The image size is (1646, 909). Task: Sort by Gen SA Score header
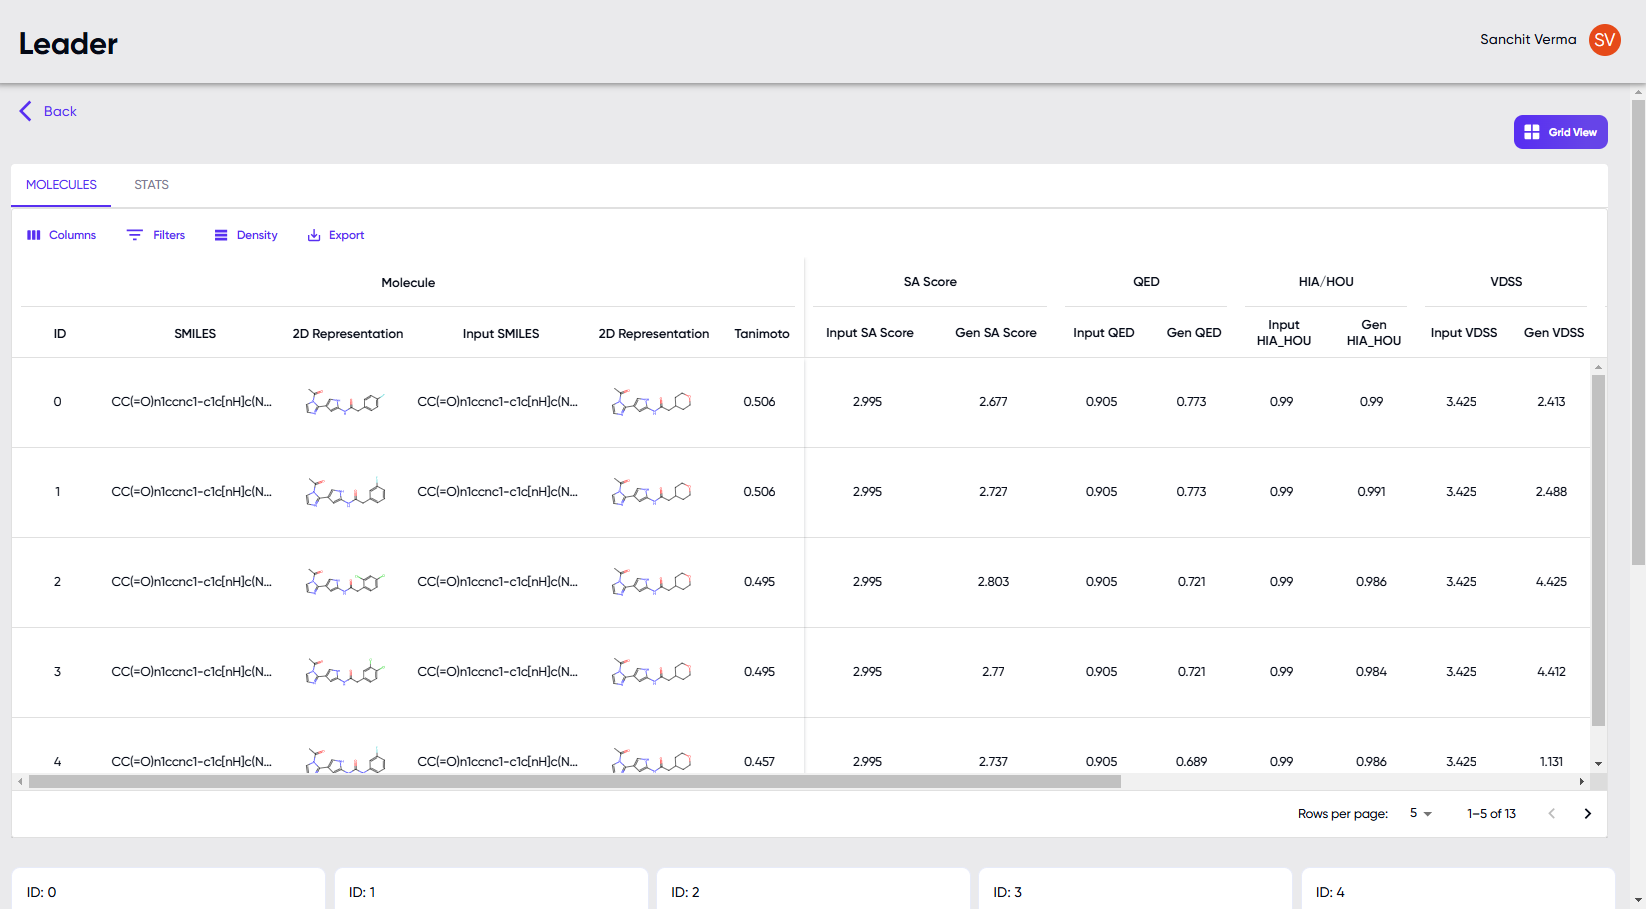[996, 332]
